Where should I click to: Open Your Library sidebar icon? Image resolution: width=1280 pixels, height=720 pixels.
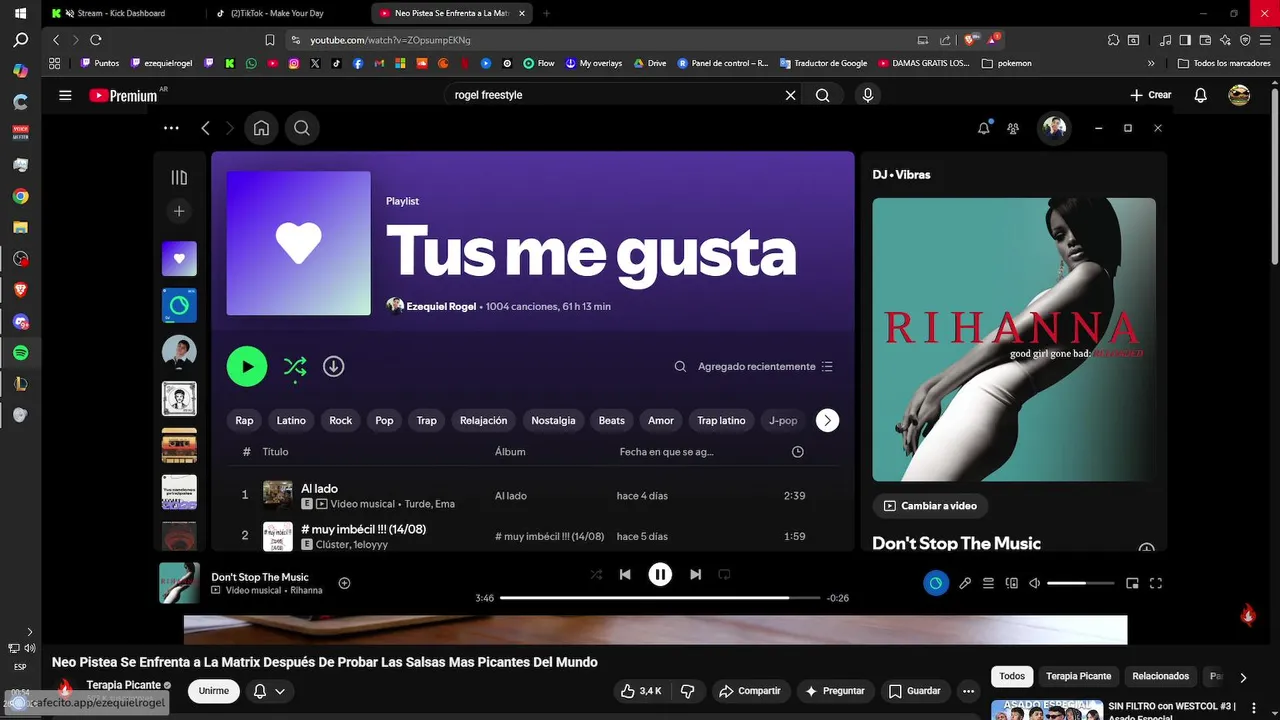pos(179,177)
